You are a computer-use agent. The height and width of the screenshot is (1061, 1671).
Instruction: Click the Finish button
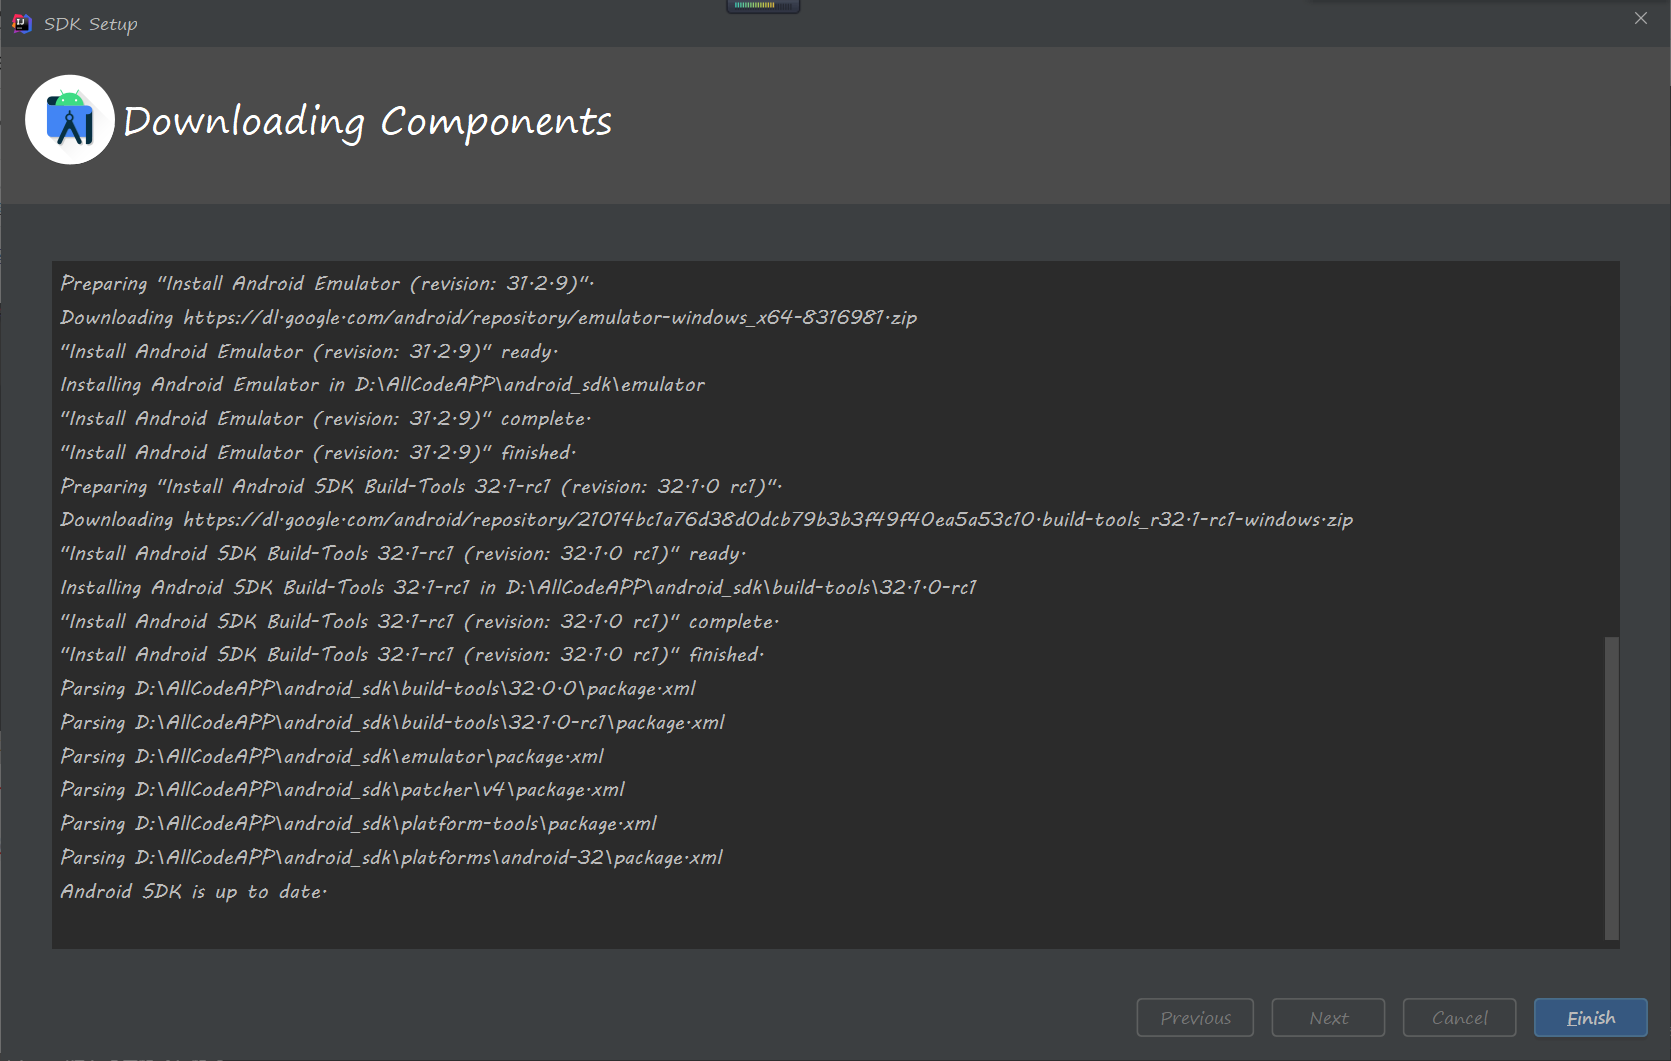[1590, 1017]
